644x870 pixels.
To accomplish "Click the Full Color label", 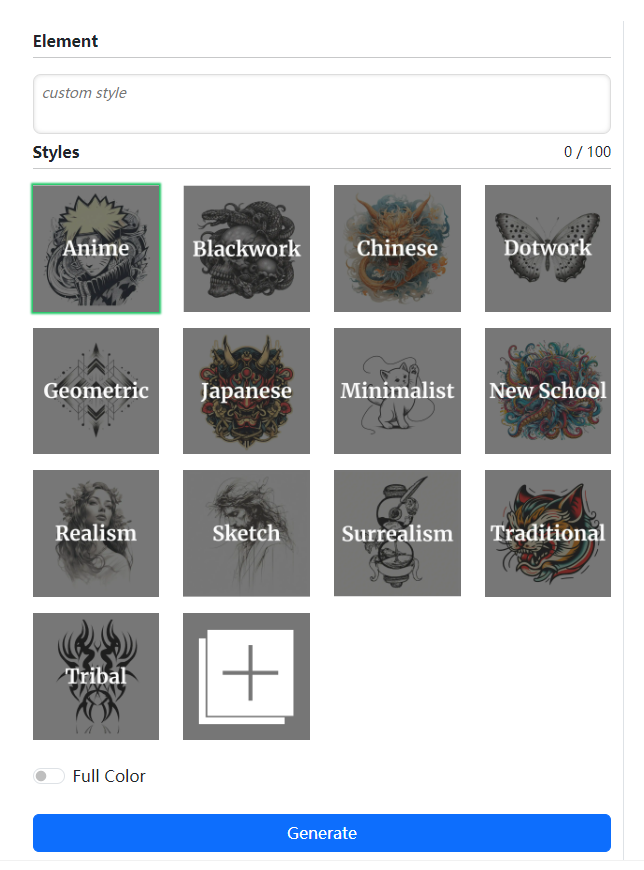I will point(109,776).
